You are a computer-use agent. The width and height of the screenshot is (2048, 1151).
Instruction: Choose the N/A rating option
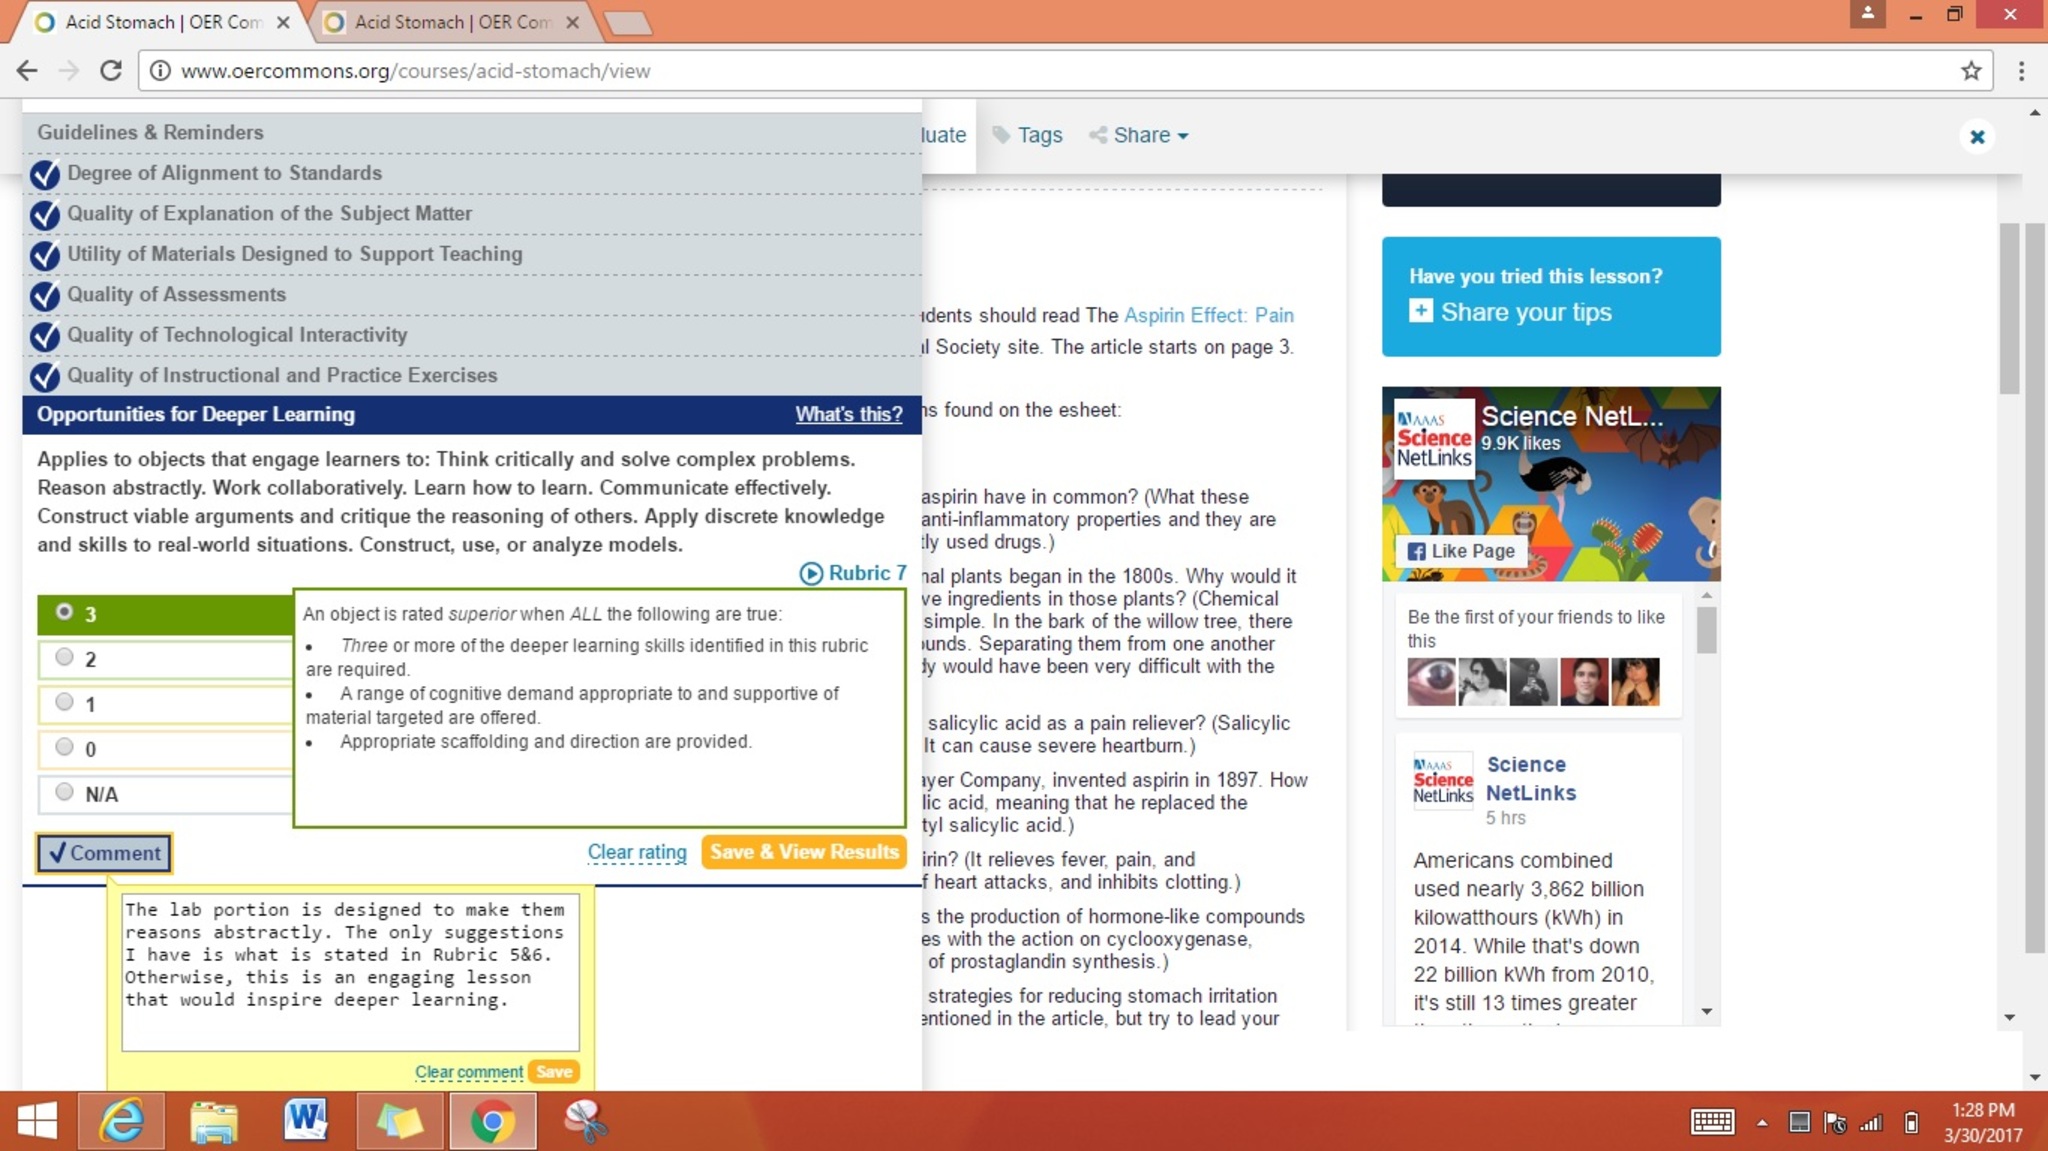click(65, 792)
